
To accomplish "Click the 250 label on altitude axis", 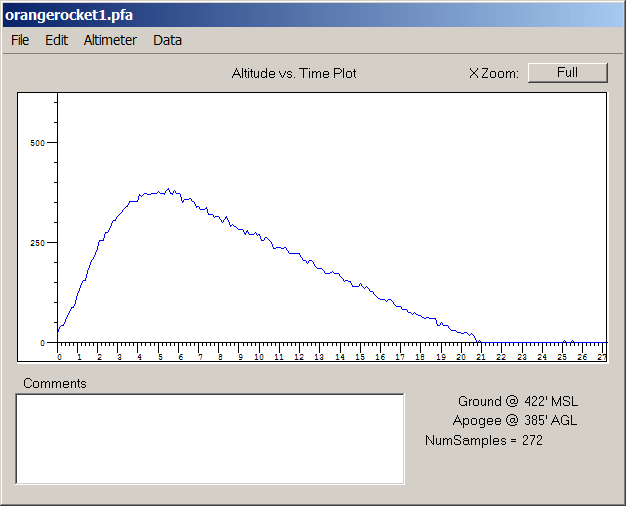I will coord(38,243).
